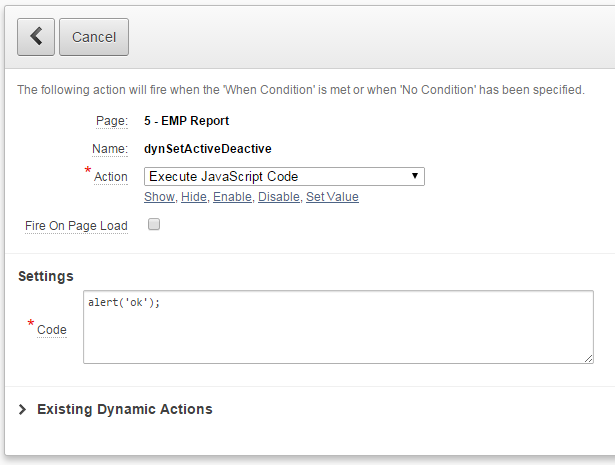Image resolution: width=615 pixels, height=465 pixels.
Task: Click inside the Code text area
Action: tap(338, 327)
